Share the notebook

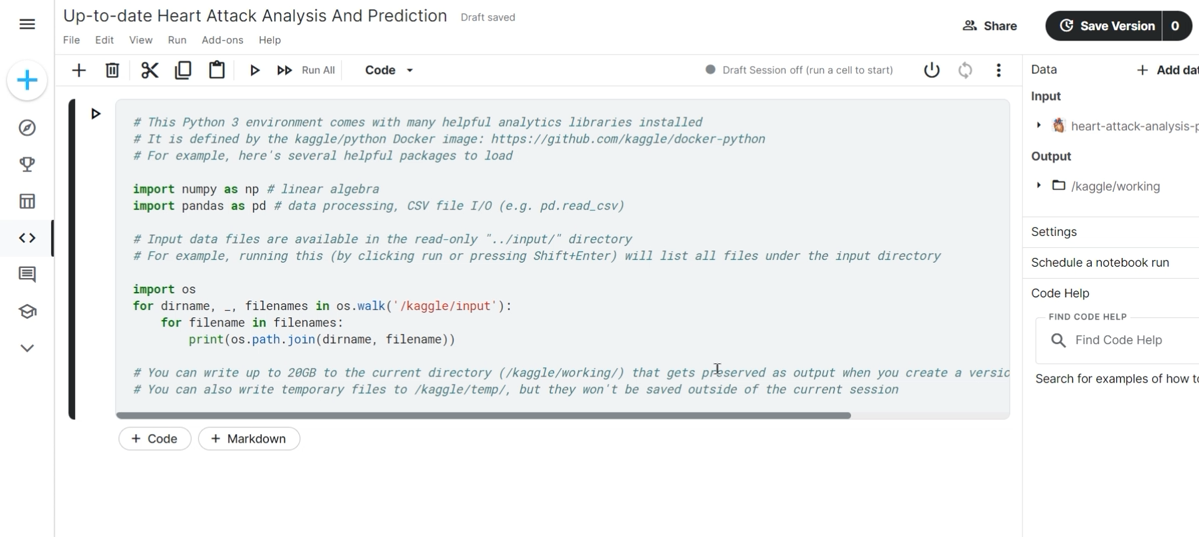(x=989, y=26)
